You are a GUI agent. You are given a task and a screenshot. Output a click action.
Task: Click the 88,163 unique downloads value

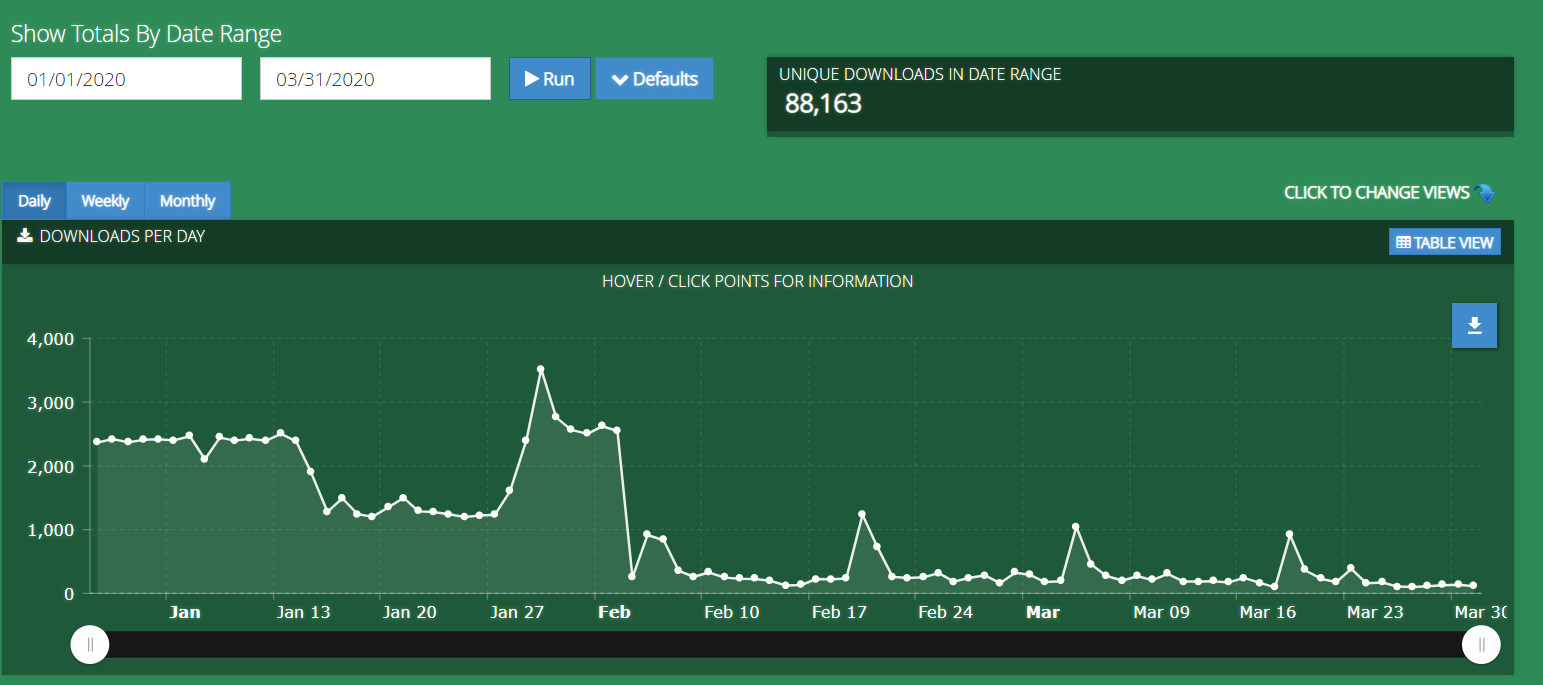823,104
